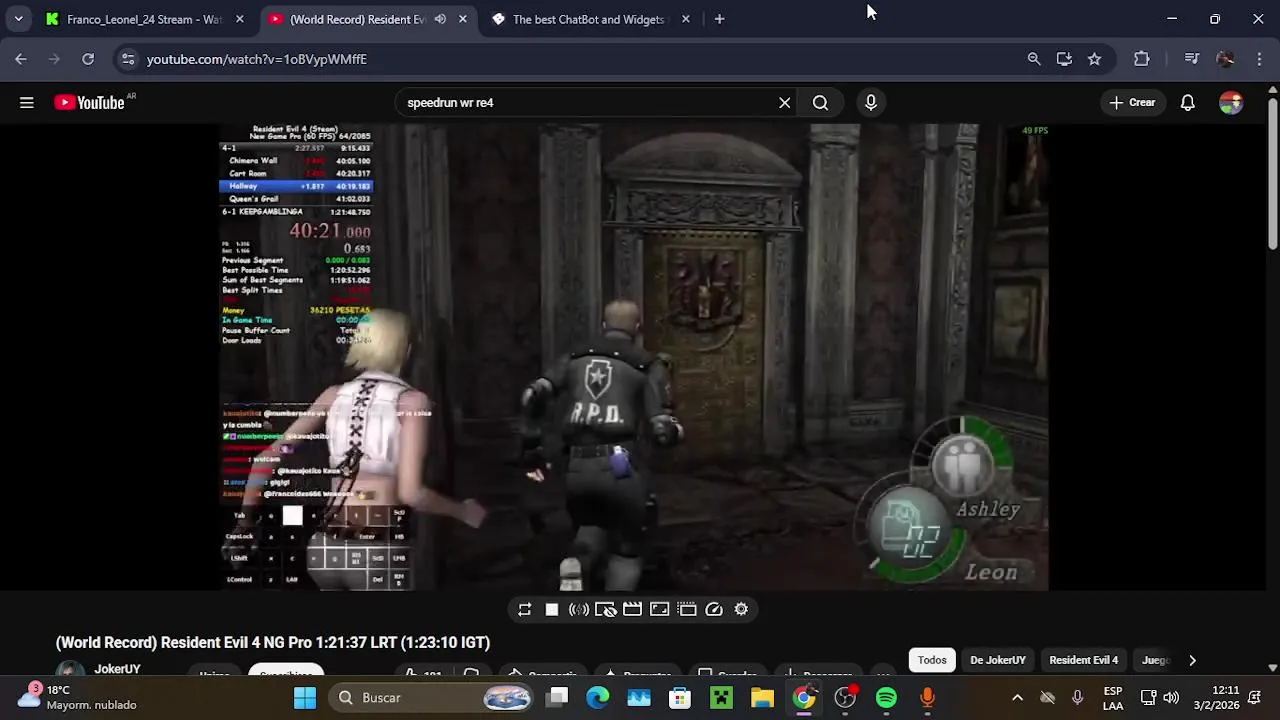Open the orange microphone app in taskbar
Viewport: 1280px width, 720px height.
927,697
